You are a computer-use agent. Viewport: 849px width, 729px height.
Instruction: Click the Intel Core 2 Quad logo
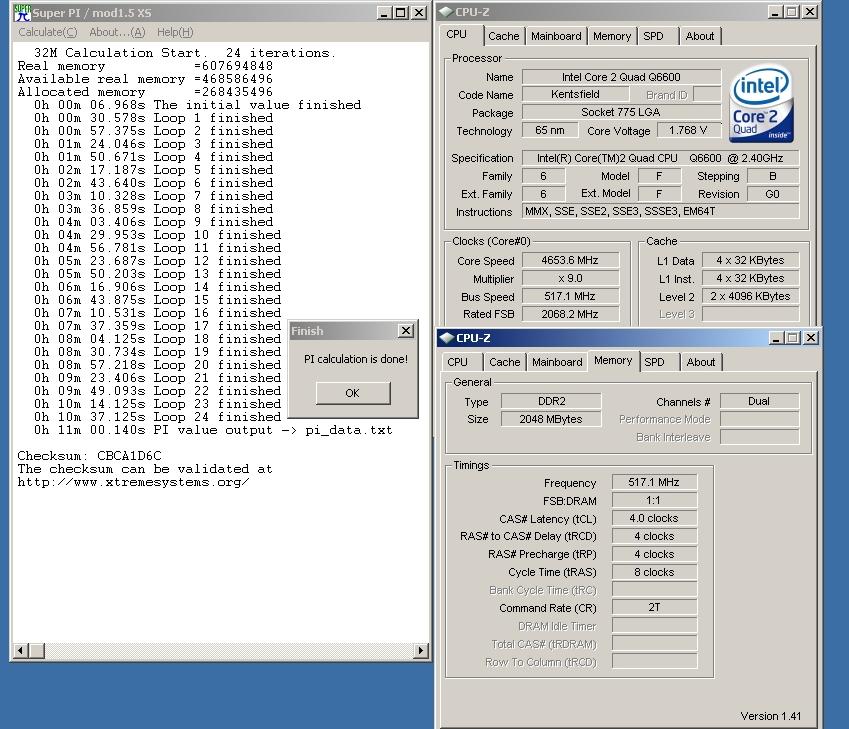click(x=761, y=105)
